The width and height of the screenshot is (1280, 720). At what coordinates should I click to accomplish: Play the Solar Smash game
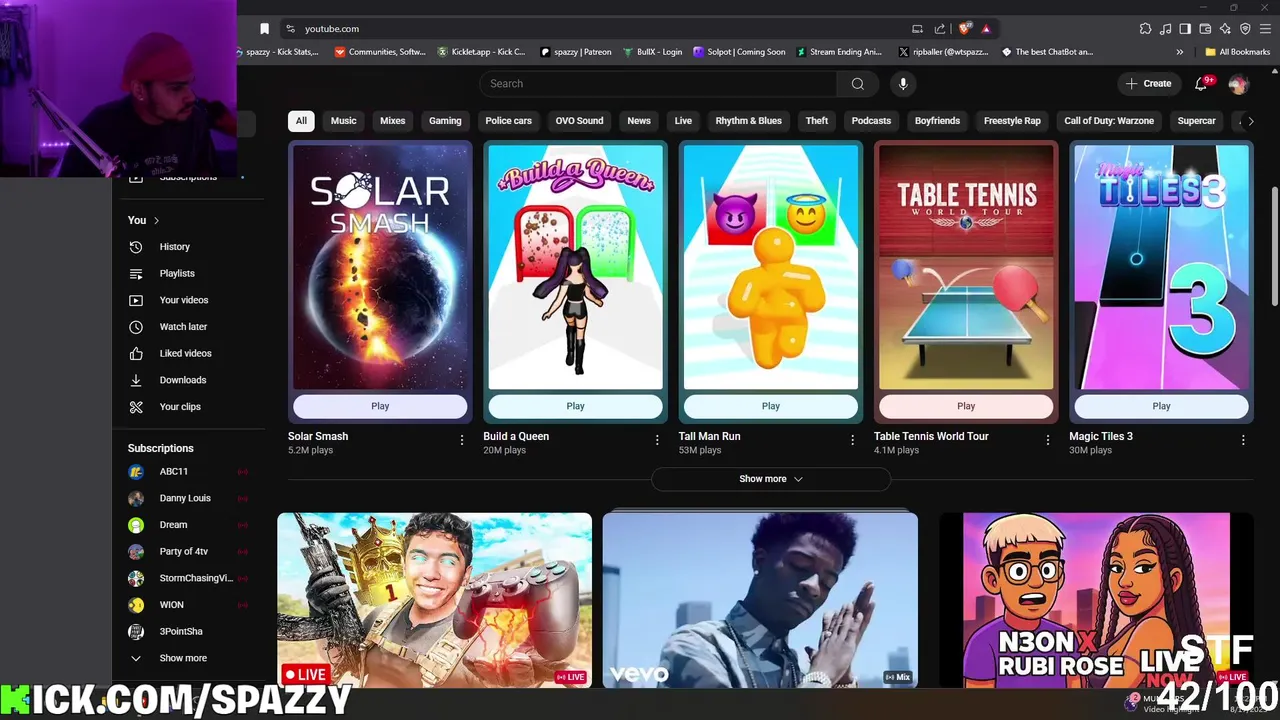tap(380, 406)
